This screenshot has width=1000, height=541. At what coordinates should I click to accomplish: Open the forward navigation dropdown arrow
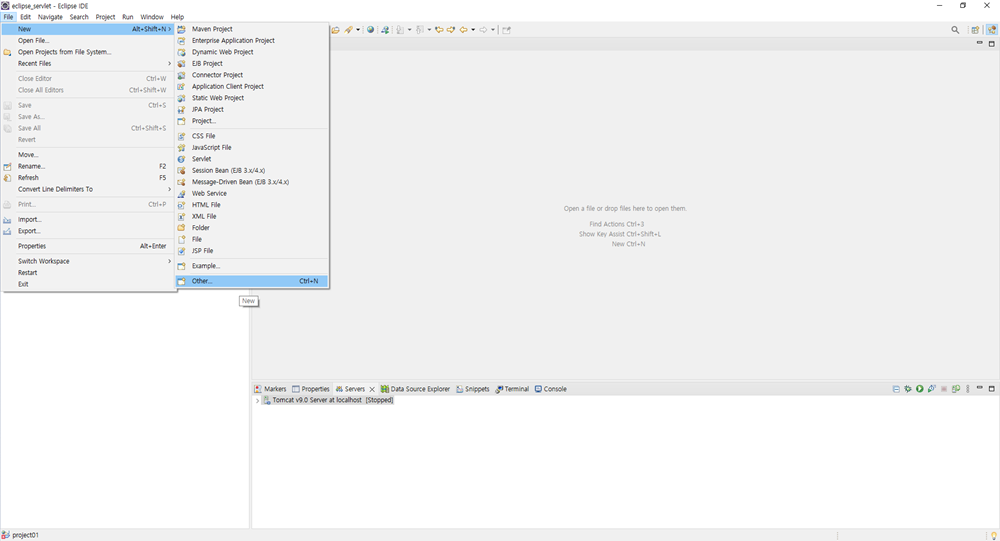pyautogui.click(x=493, y=29)
